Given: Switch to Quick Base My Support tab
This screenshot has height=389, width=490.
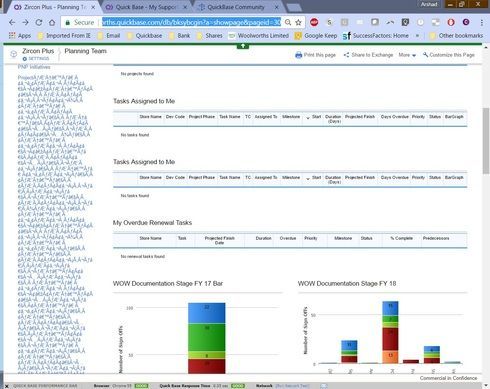Looking at the screenshot, I should point(145,7).
